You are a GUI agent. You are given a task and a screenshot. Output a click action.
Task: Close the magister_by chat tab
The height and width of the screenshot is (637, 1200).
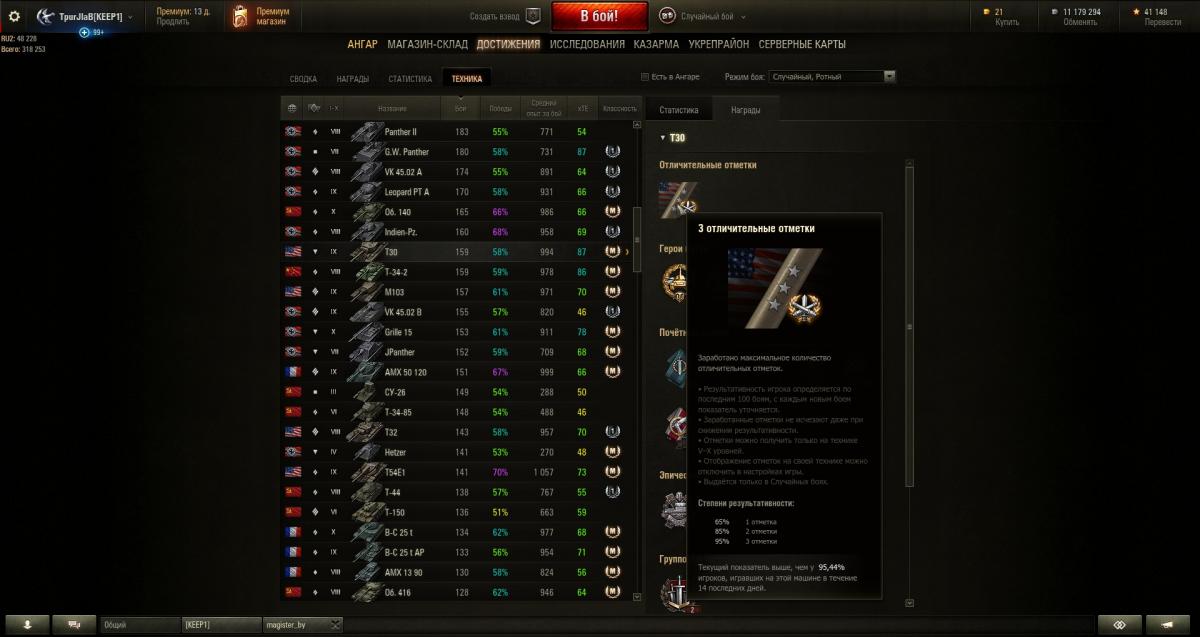335,624
